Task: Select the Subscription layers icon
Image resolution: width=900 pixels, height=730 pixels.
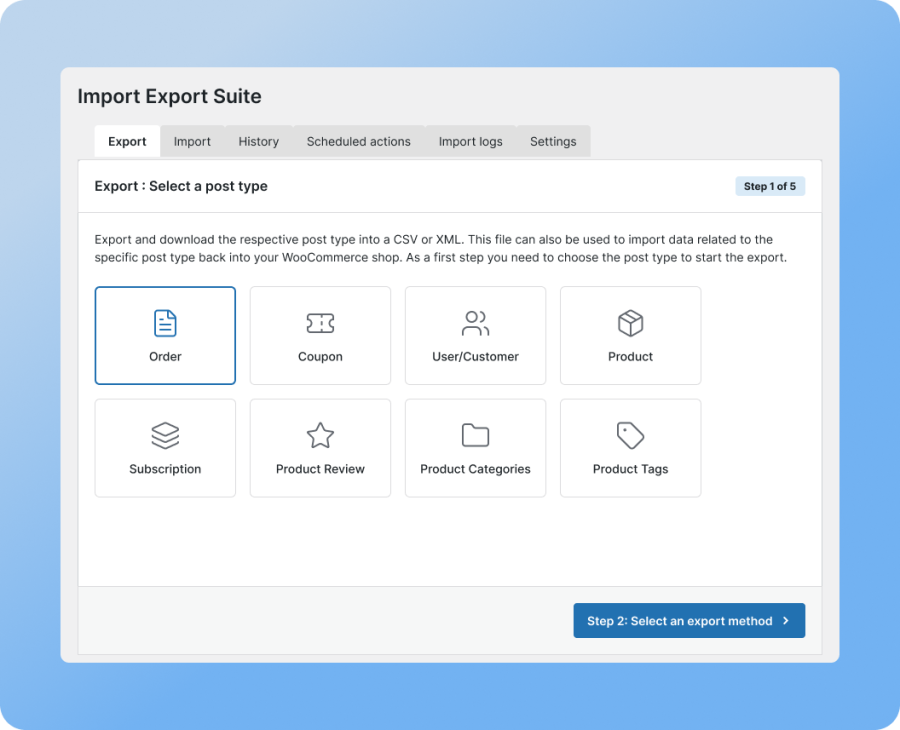Action: tap(165, 436)
